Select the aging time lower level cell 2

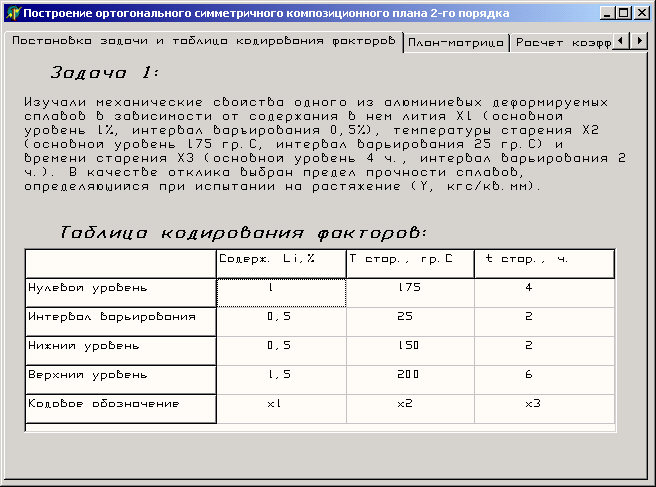point(545,351)
